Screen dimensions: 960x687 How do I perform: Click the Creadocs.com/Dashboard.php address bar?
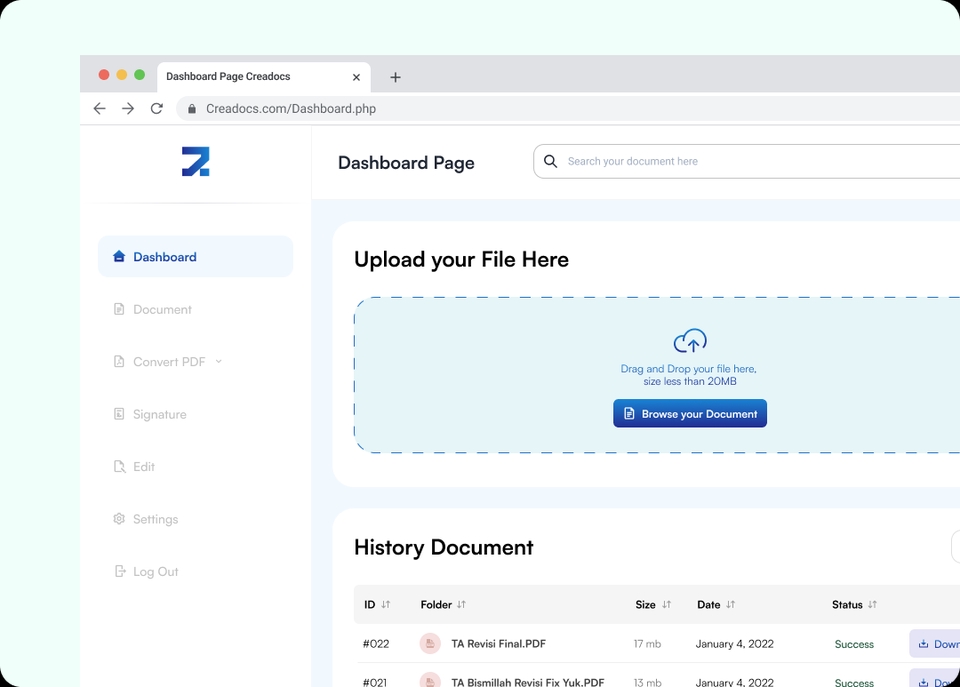pos(568,108)
